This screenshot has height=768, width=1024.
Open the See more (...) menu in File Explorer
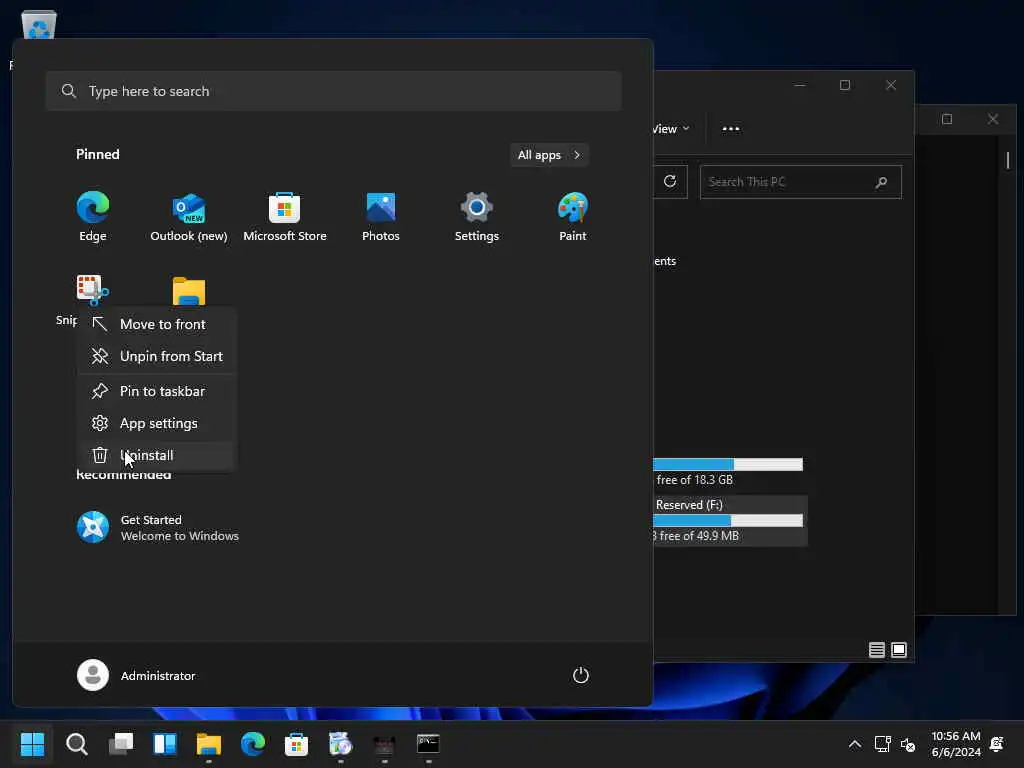[731, 129]
